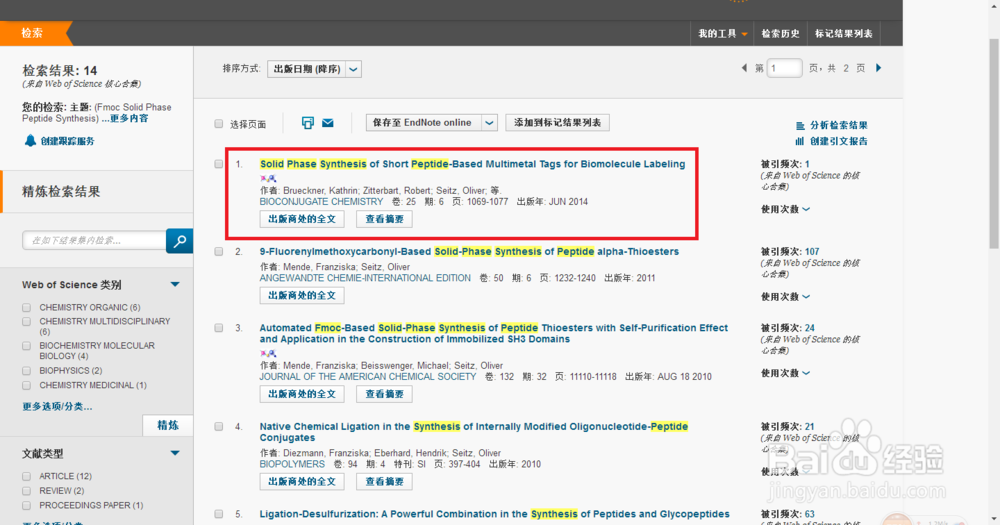Click analyze results bar-chart icon
1000x525 pixels.
pyautogui.click(x=800, y=126)
